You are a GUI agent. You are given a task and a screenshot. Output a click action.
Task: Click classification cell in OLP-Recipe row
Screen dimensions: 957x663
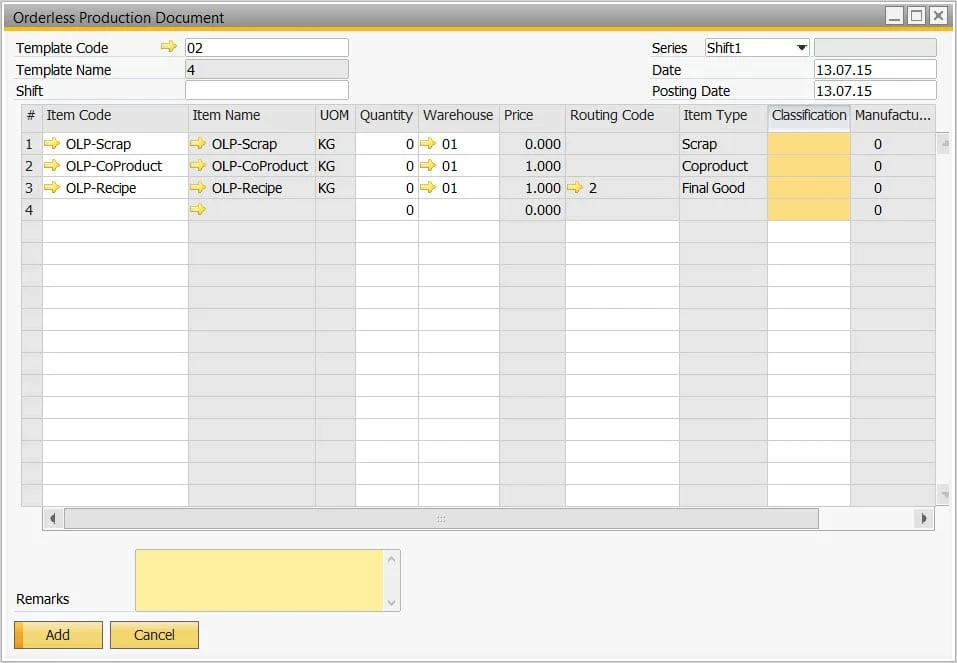[x=809, y=187]
